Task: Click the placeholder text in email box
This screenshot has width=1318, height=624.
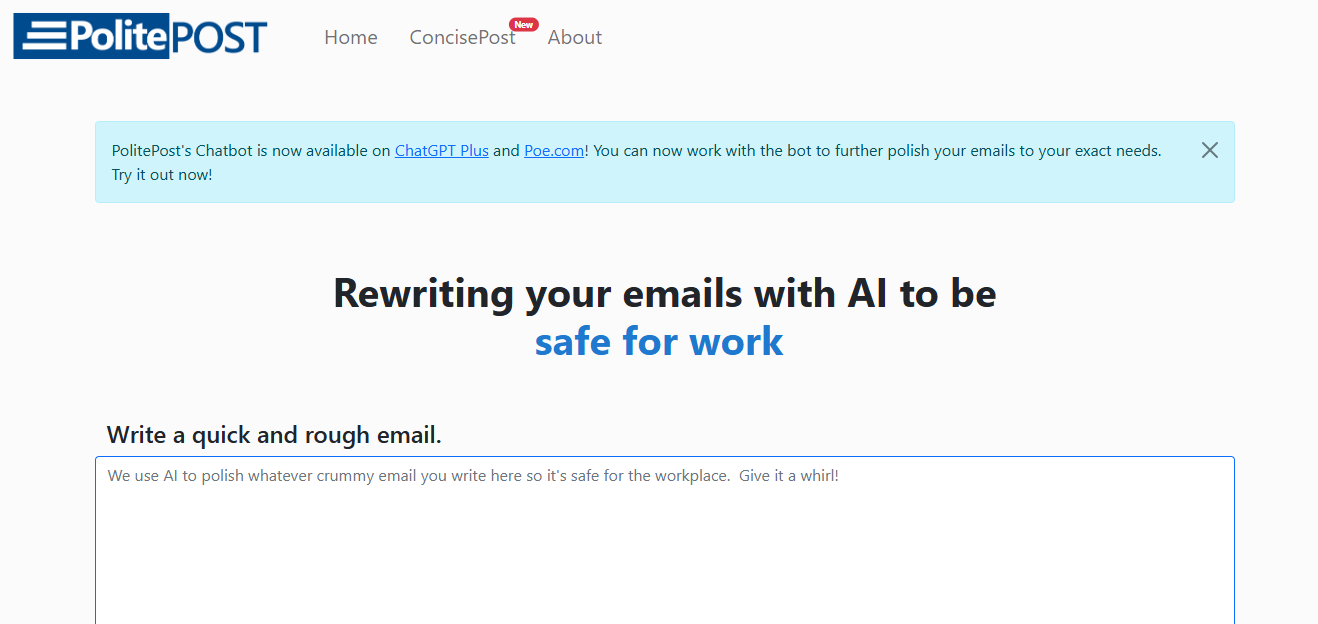Action: (x=473, y=476)
